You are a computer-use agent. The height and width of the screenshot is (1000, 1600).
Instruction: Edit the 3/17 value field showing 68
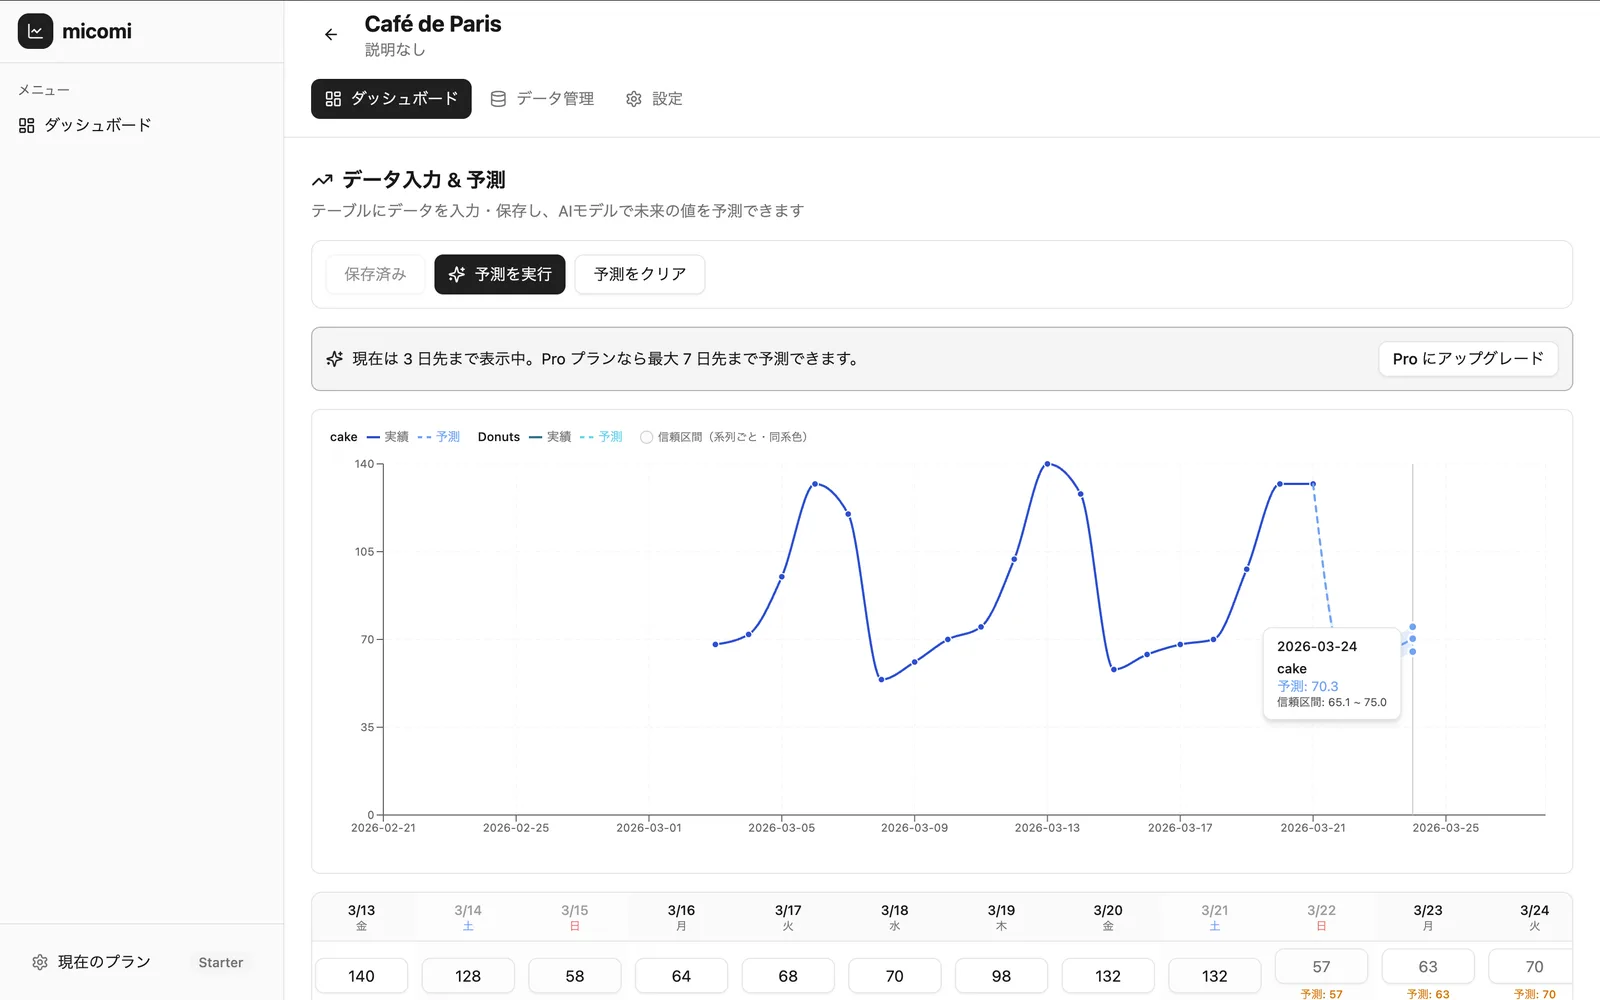tap(788, 976)
